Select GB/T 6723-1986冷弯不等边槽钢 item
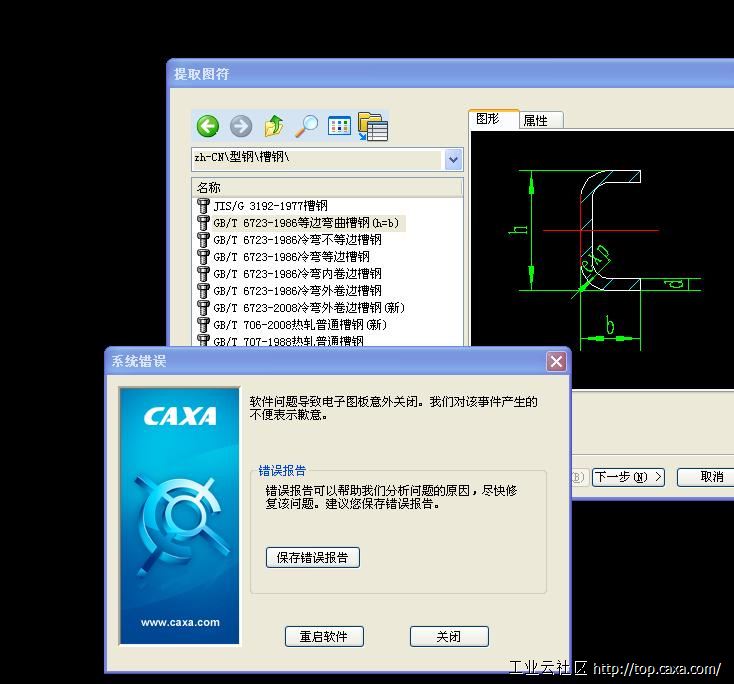 click(297, 240)
